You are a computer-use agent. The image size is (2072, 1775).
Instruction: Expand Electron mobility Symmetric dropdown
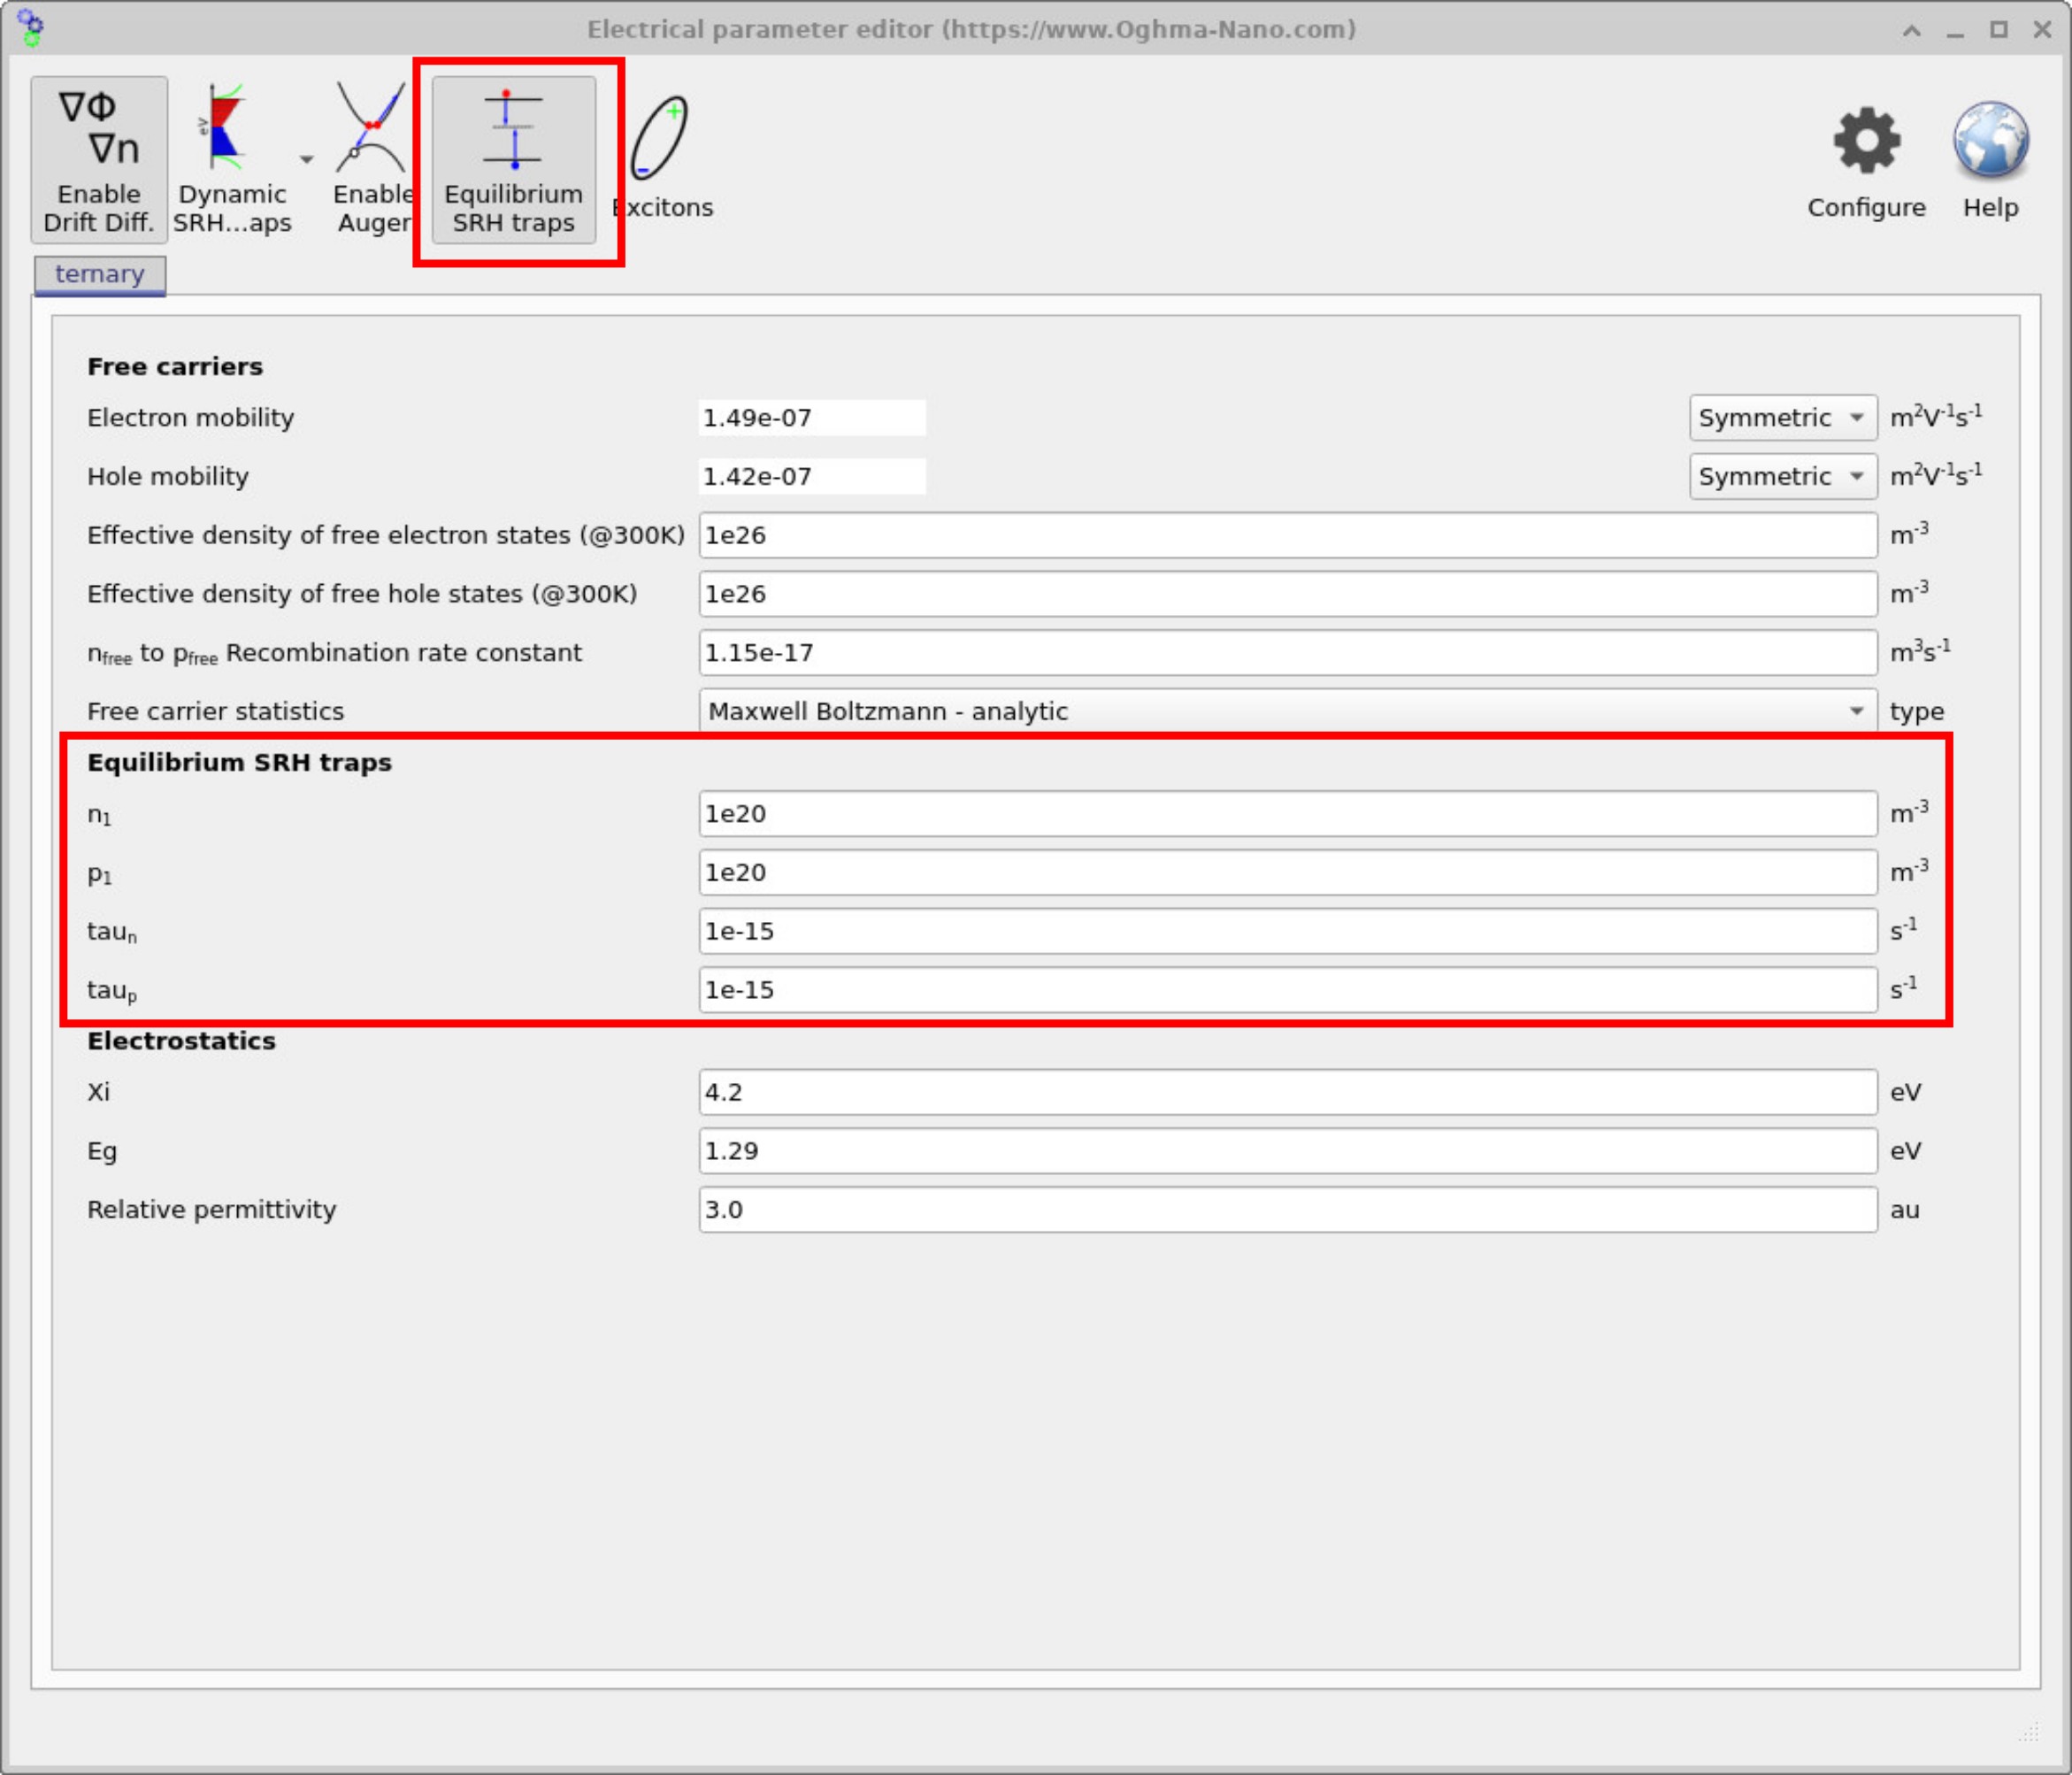(1781, 417)
